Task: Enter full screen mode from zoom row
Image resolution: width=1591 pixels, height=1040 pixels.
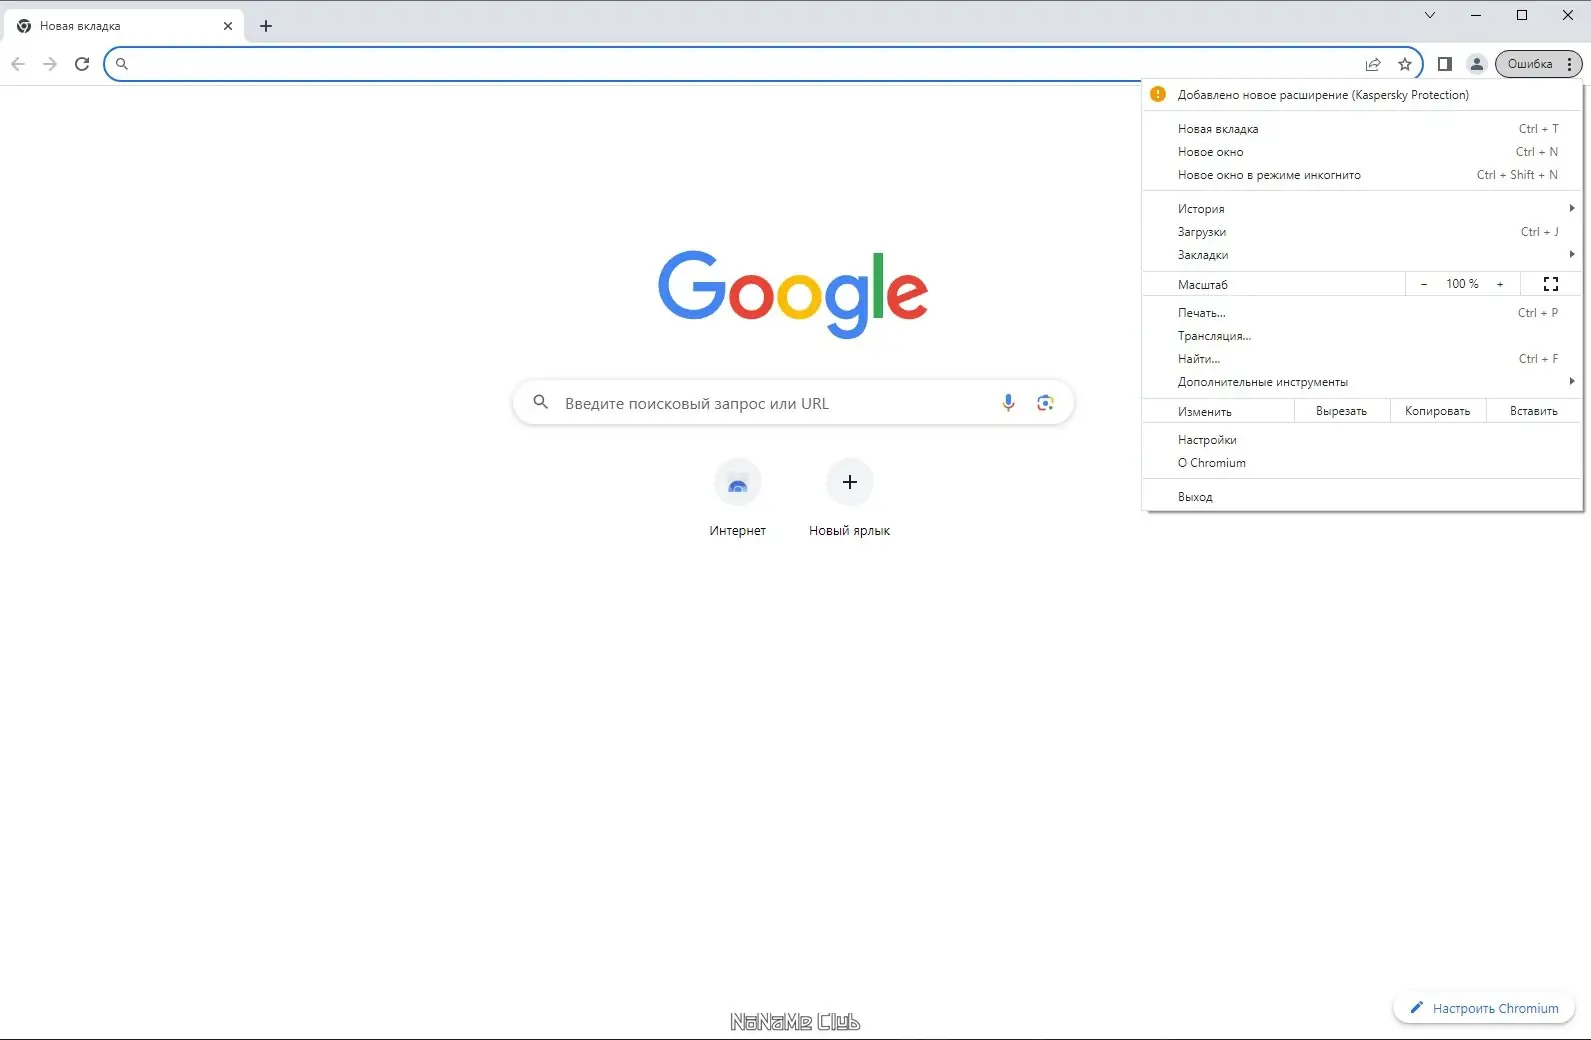Action: pos(1551,284)
